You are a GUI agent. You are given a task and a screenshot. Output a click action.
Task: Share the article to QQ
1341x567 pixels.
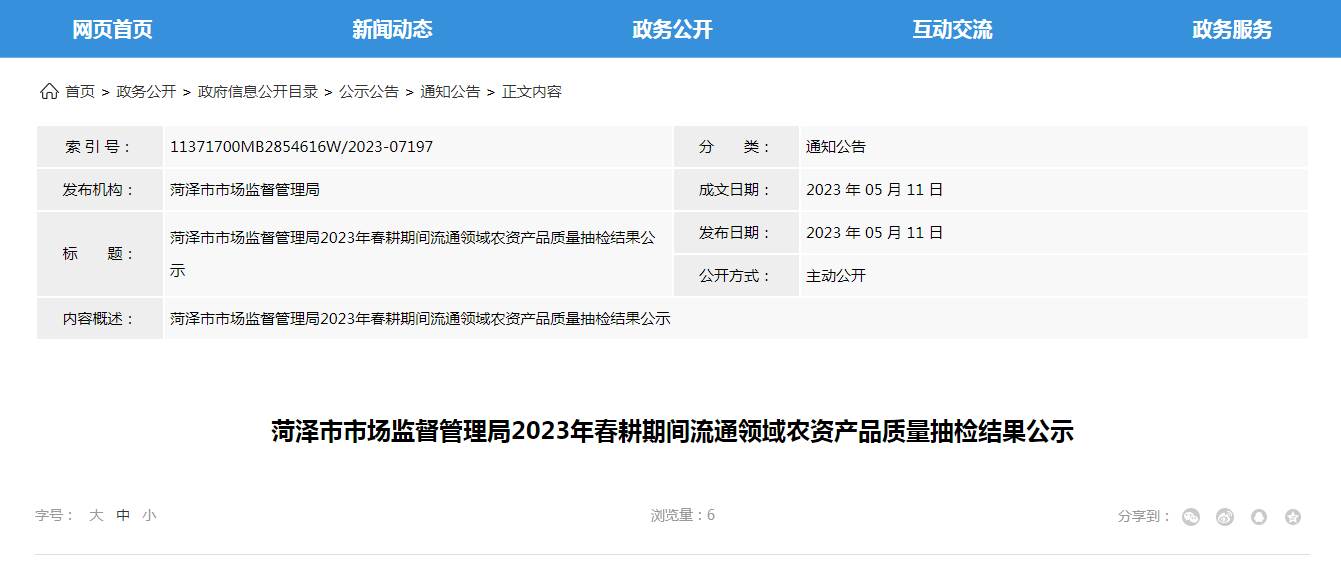(x=1259, y=517)
